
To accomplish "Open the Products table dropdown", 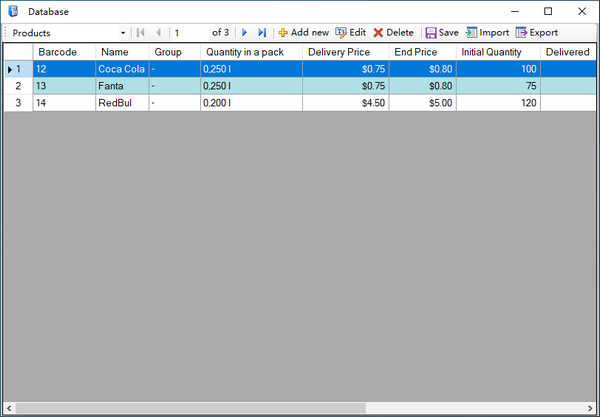I will tap(123, 33).
